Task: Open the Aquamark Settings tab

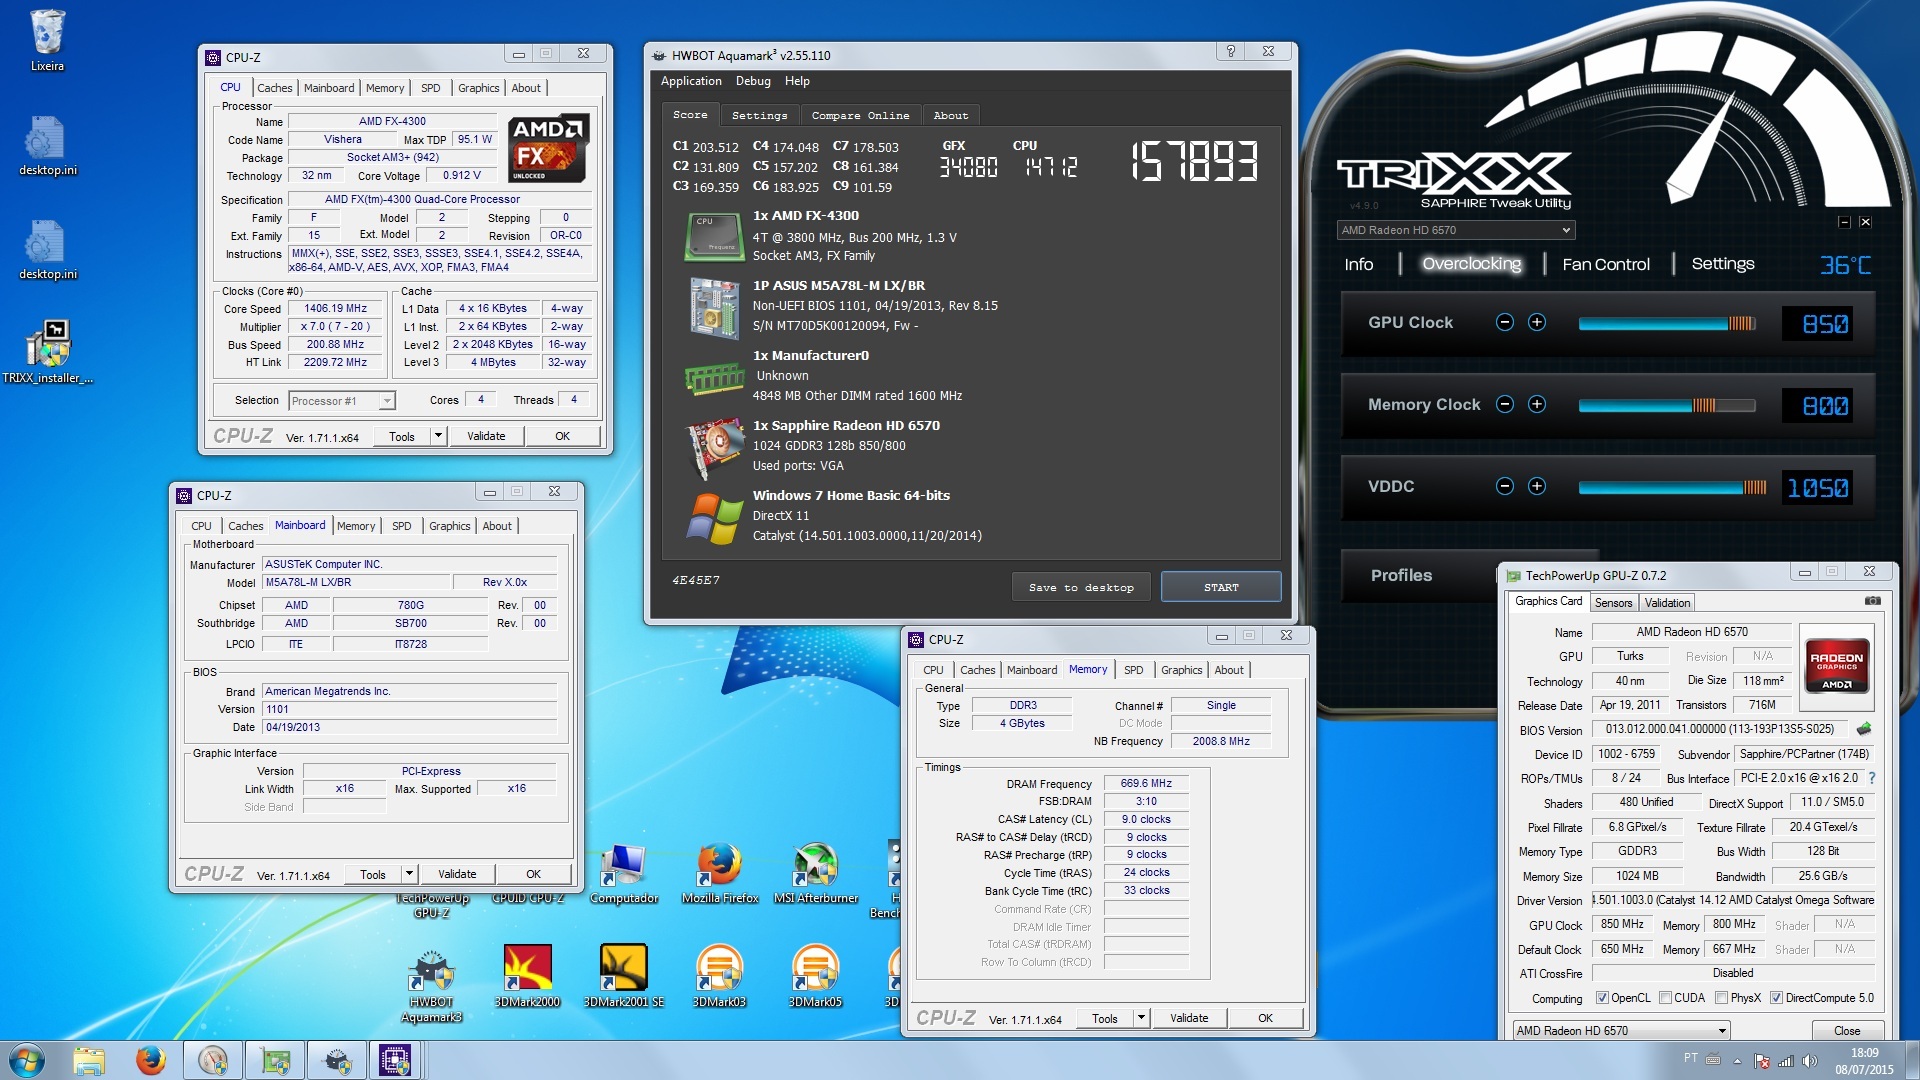Action: (x=759, y=115)
